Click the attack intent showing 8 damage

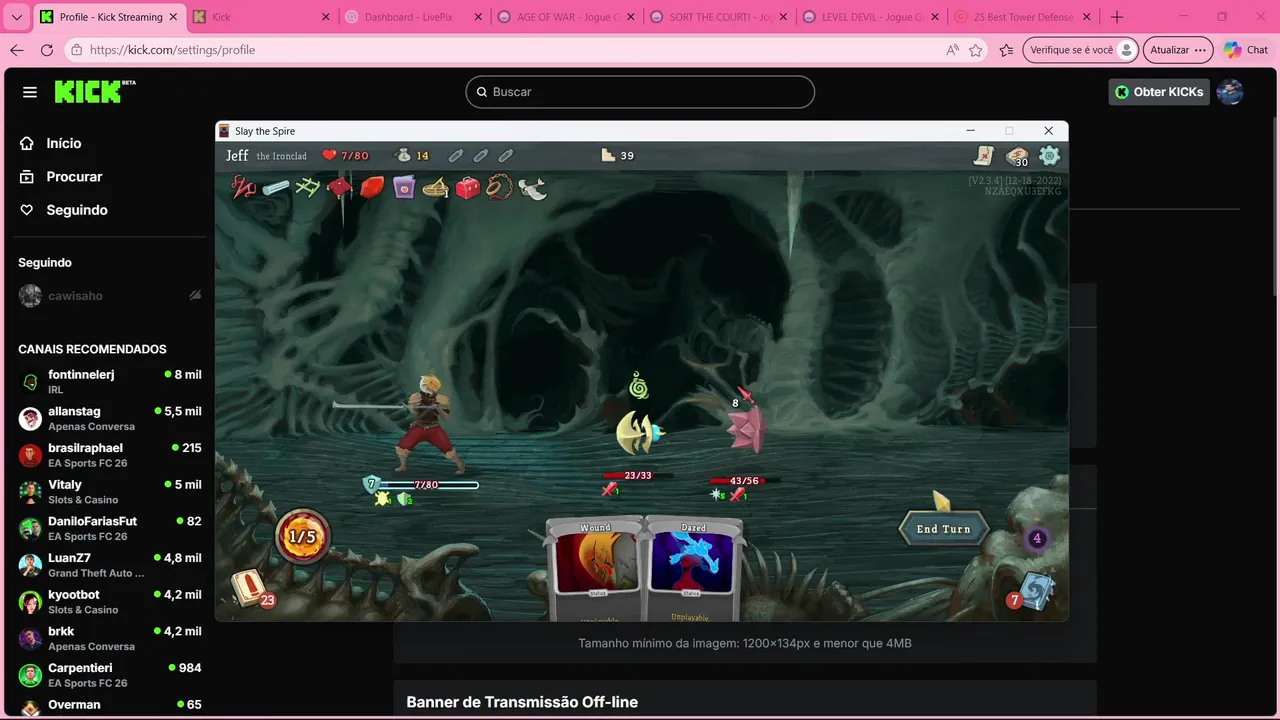click(x=742, y=398)
